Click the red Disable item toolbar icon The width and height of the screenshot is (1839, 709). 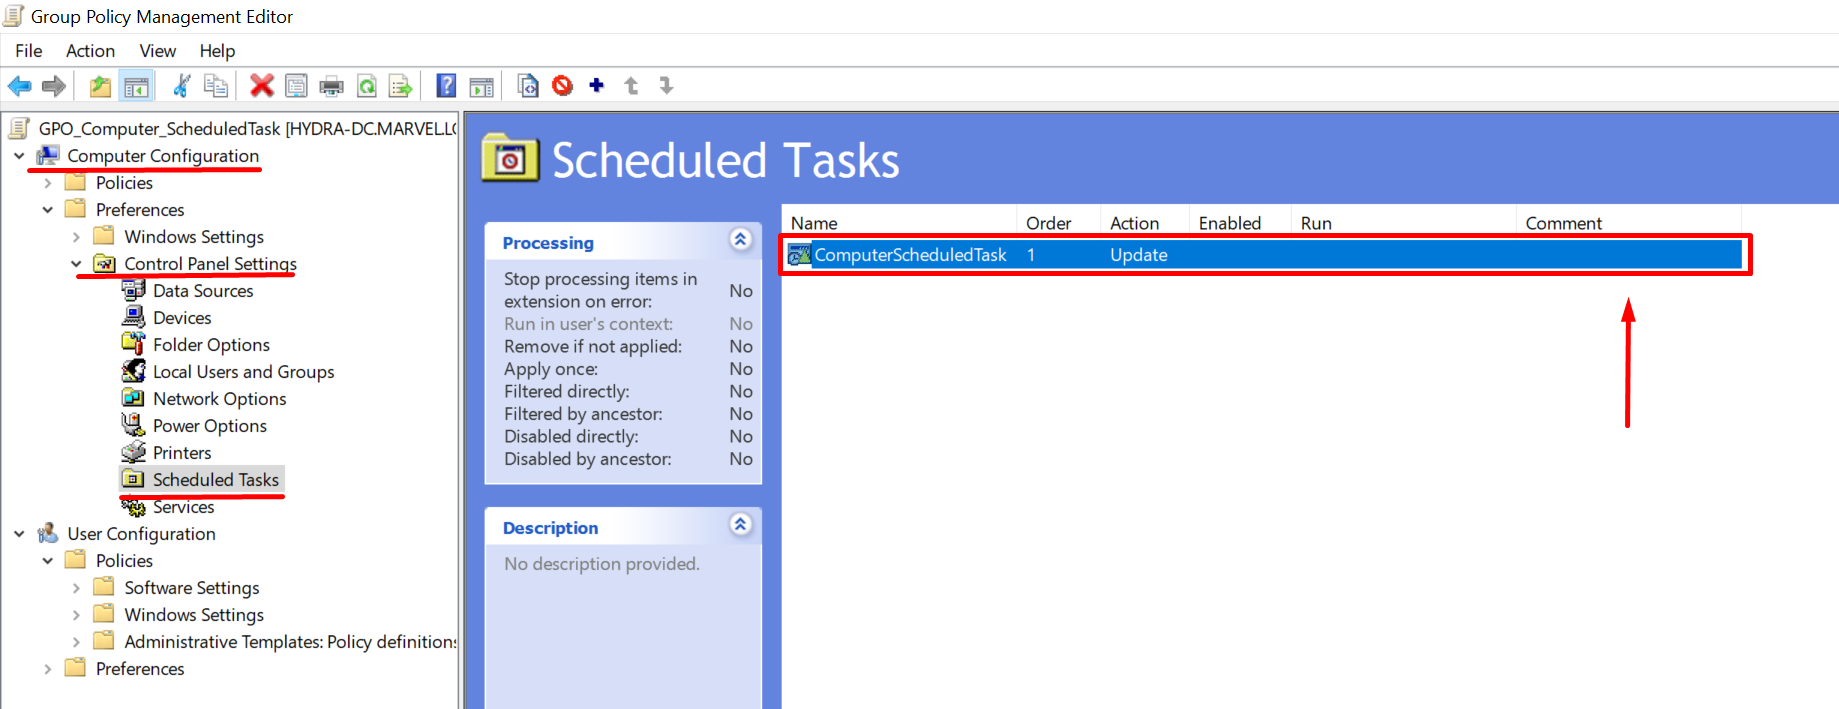click(x=562, y=86)
